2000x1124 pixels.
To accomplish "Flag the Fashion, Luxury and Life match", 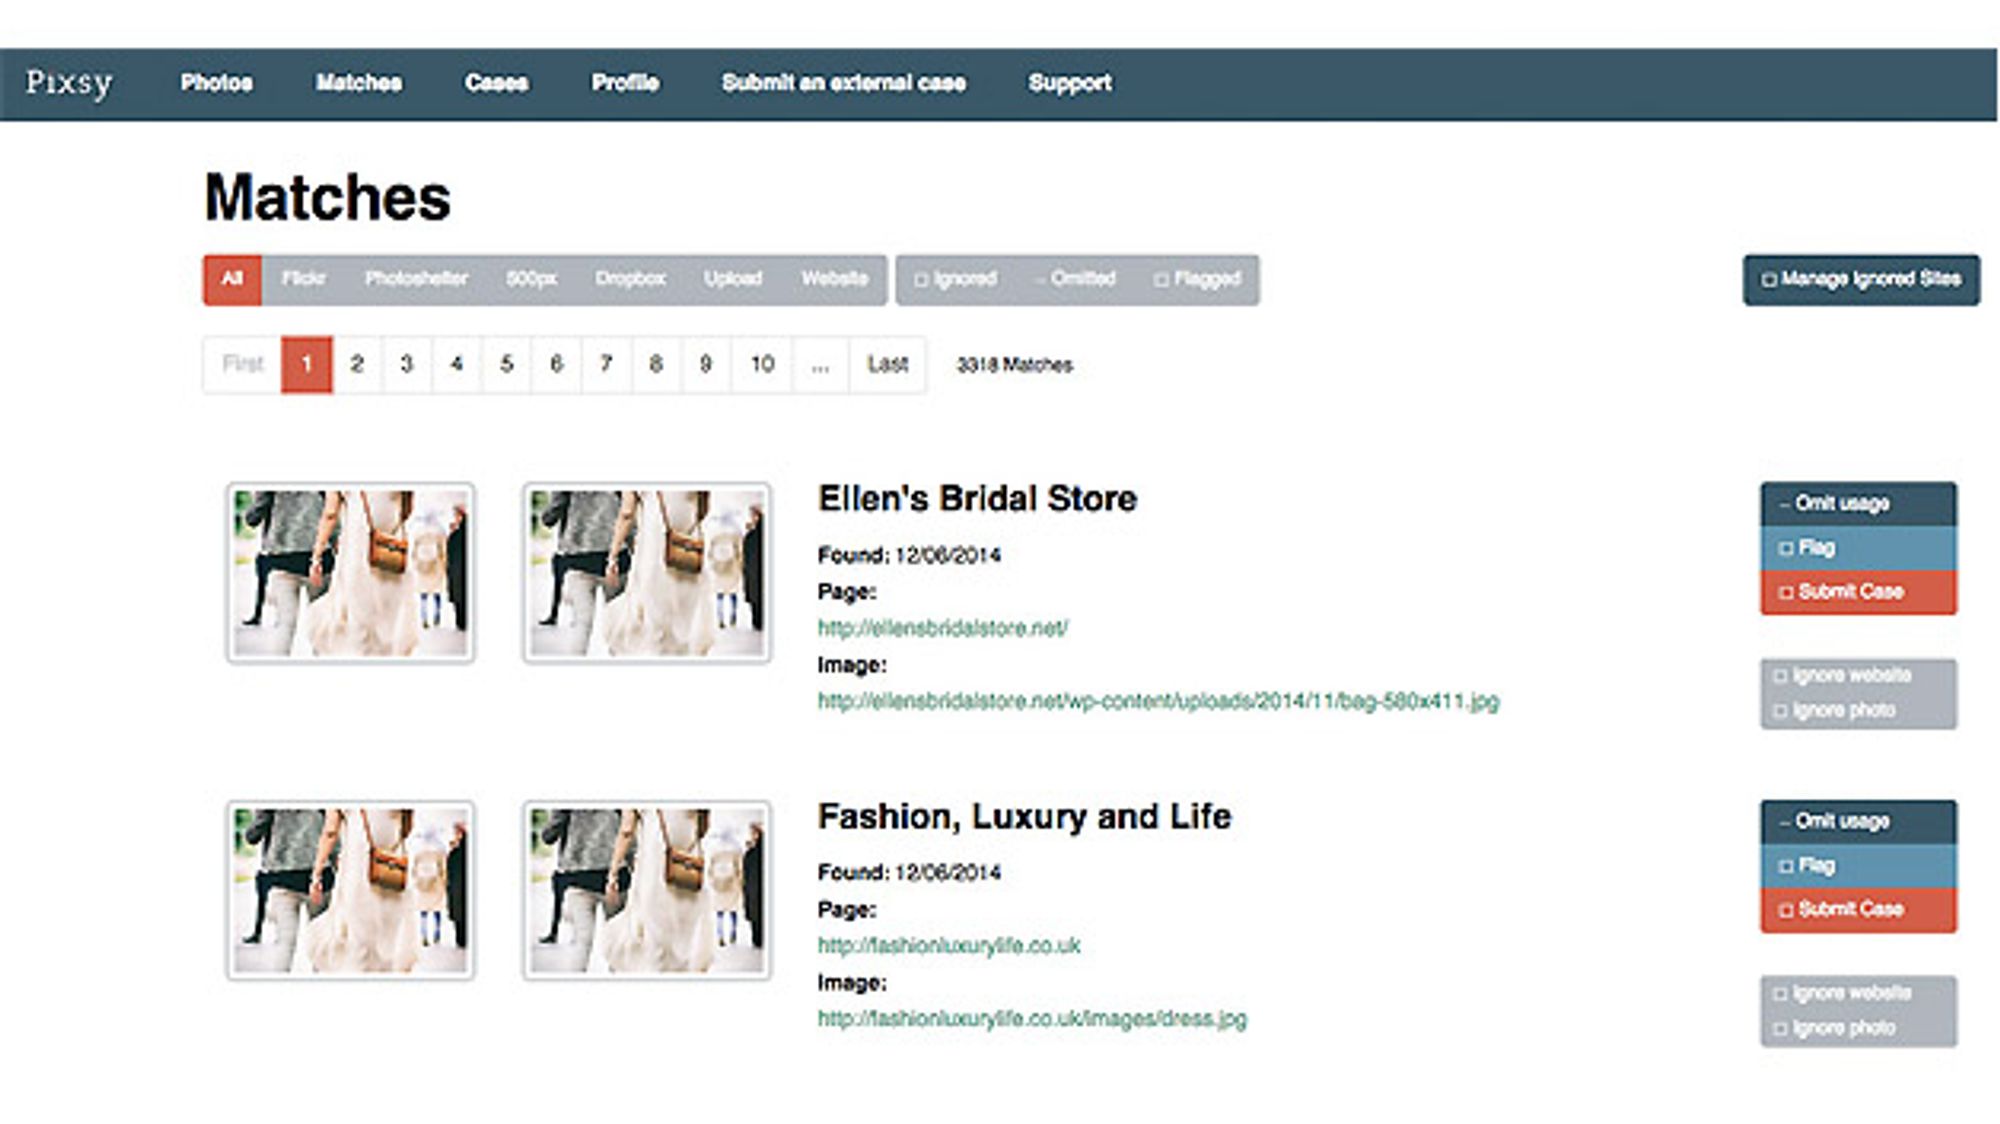I will [1858, 866].
